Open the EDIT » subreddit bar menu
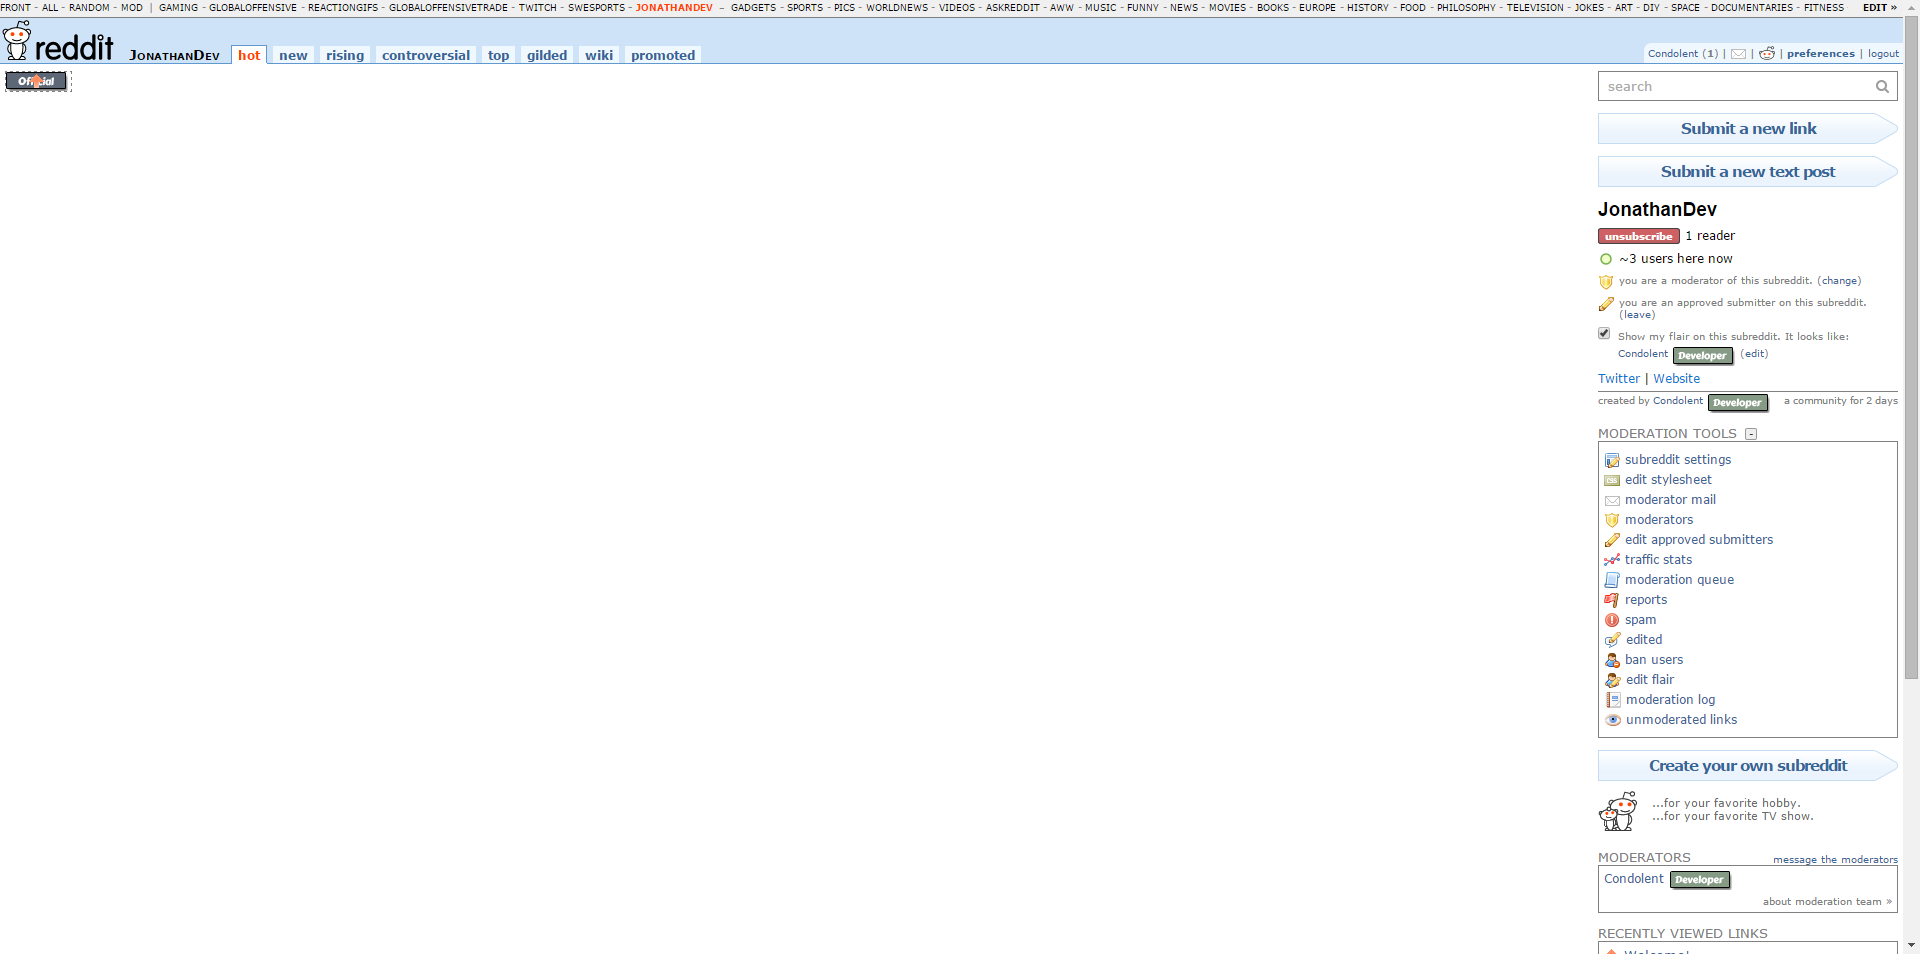1920x954 pixels. click(x=1880, y=7)
